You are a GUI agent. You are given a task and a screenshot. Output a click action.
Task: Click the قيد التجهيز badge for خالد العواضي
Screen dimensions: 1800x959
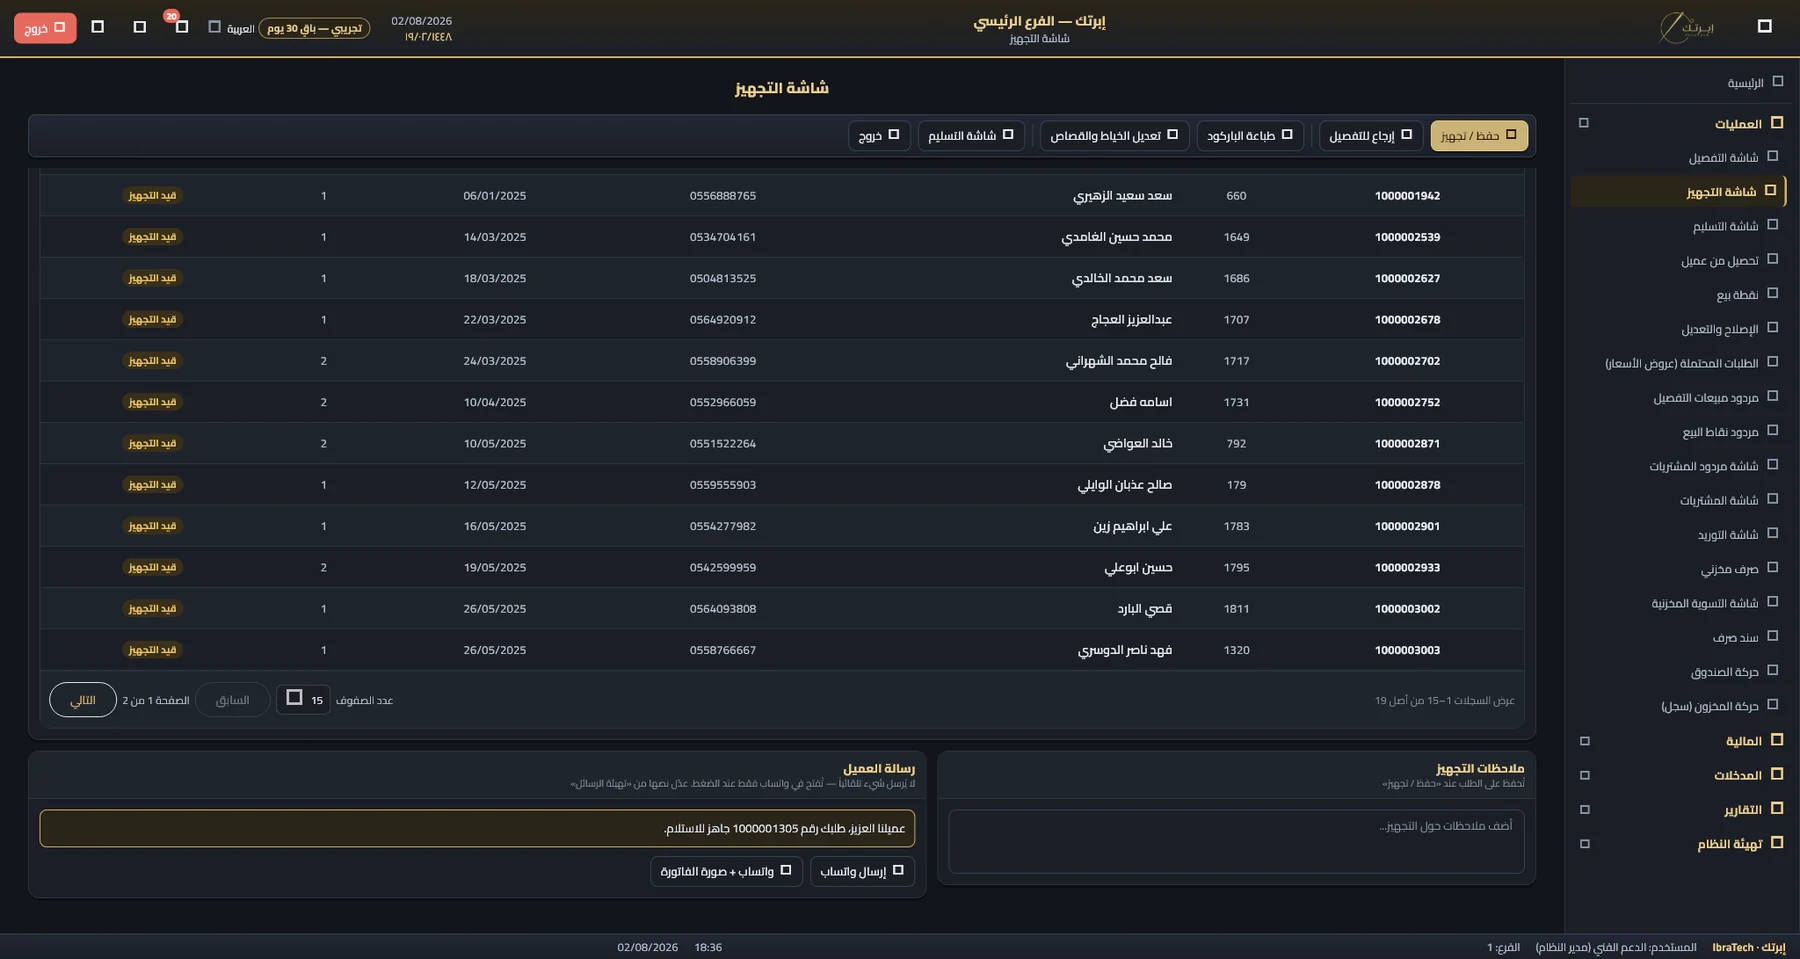tap(152, 443)
